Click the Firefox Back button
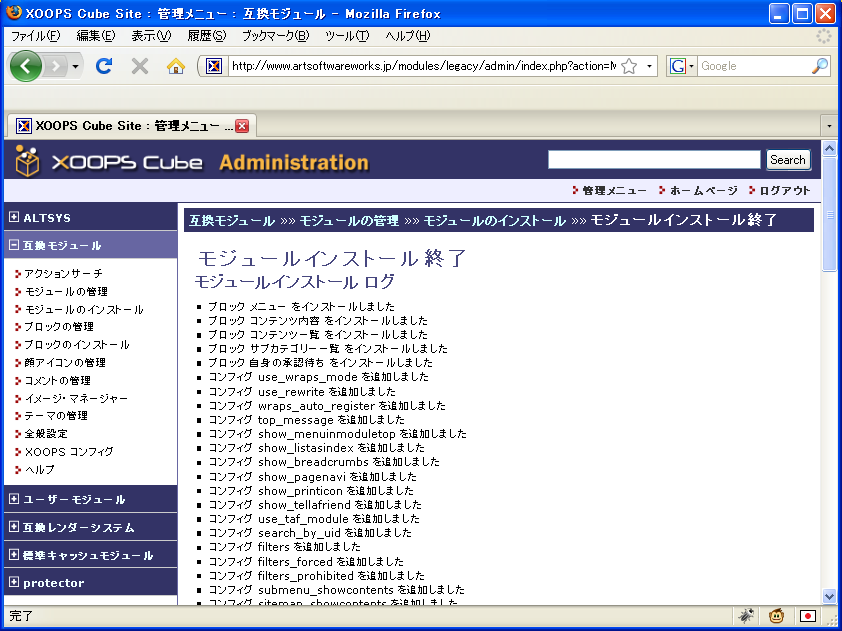 25,66
